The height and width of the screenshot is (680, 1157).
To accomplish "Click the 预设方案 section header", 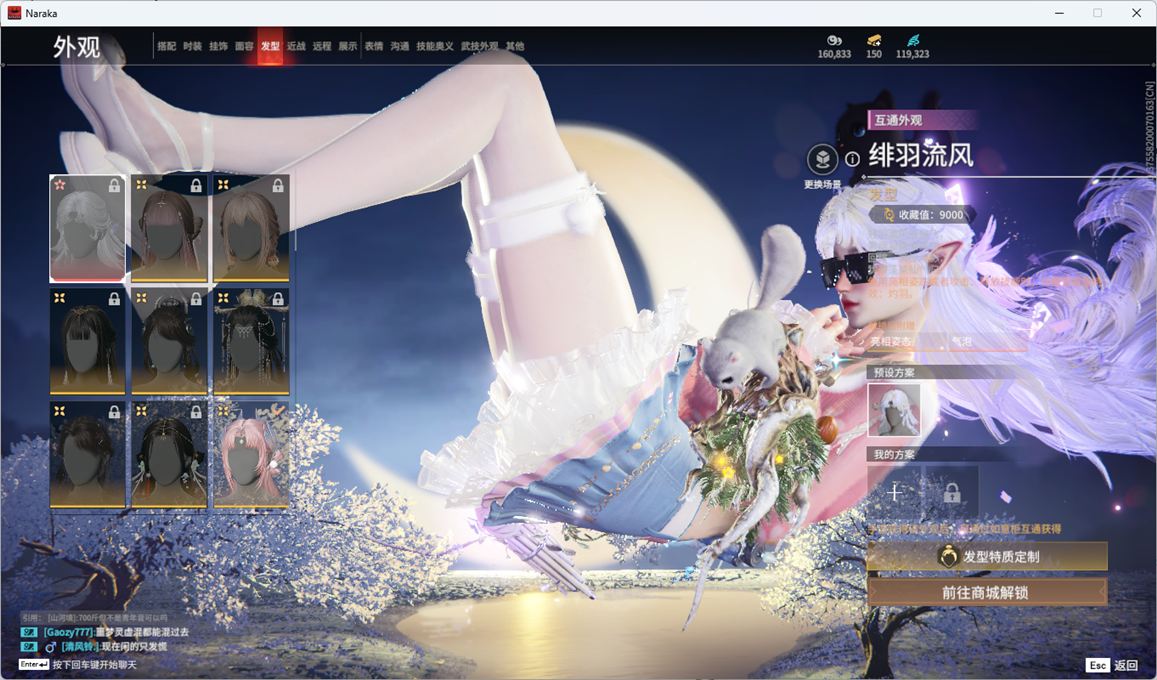I will pyautogui.click(x=894, y=372).
